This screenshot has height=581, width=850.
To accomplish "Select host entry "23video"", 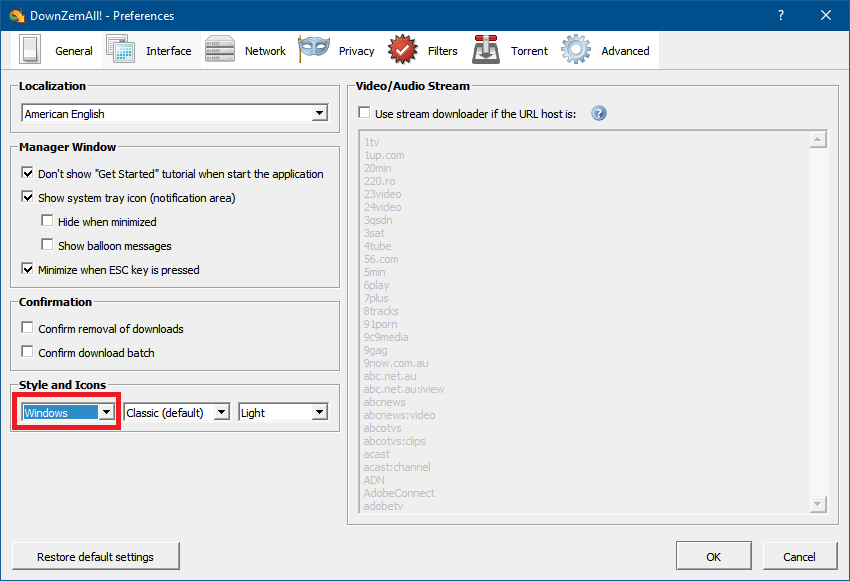I will pyautogui.click(x=383, y=194).
